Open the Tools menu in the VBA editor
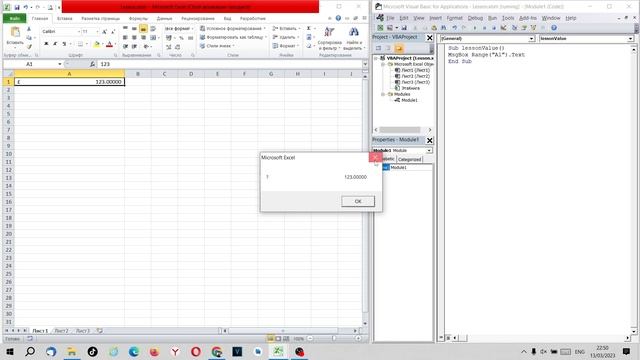The image size is (640, 360). (508, 18)
